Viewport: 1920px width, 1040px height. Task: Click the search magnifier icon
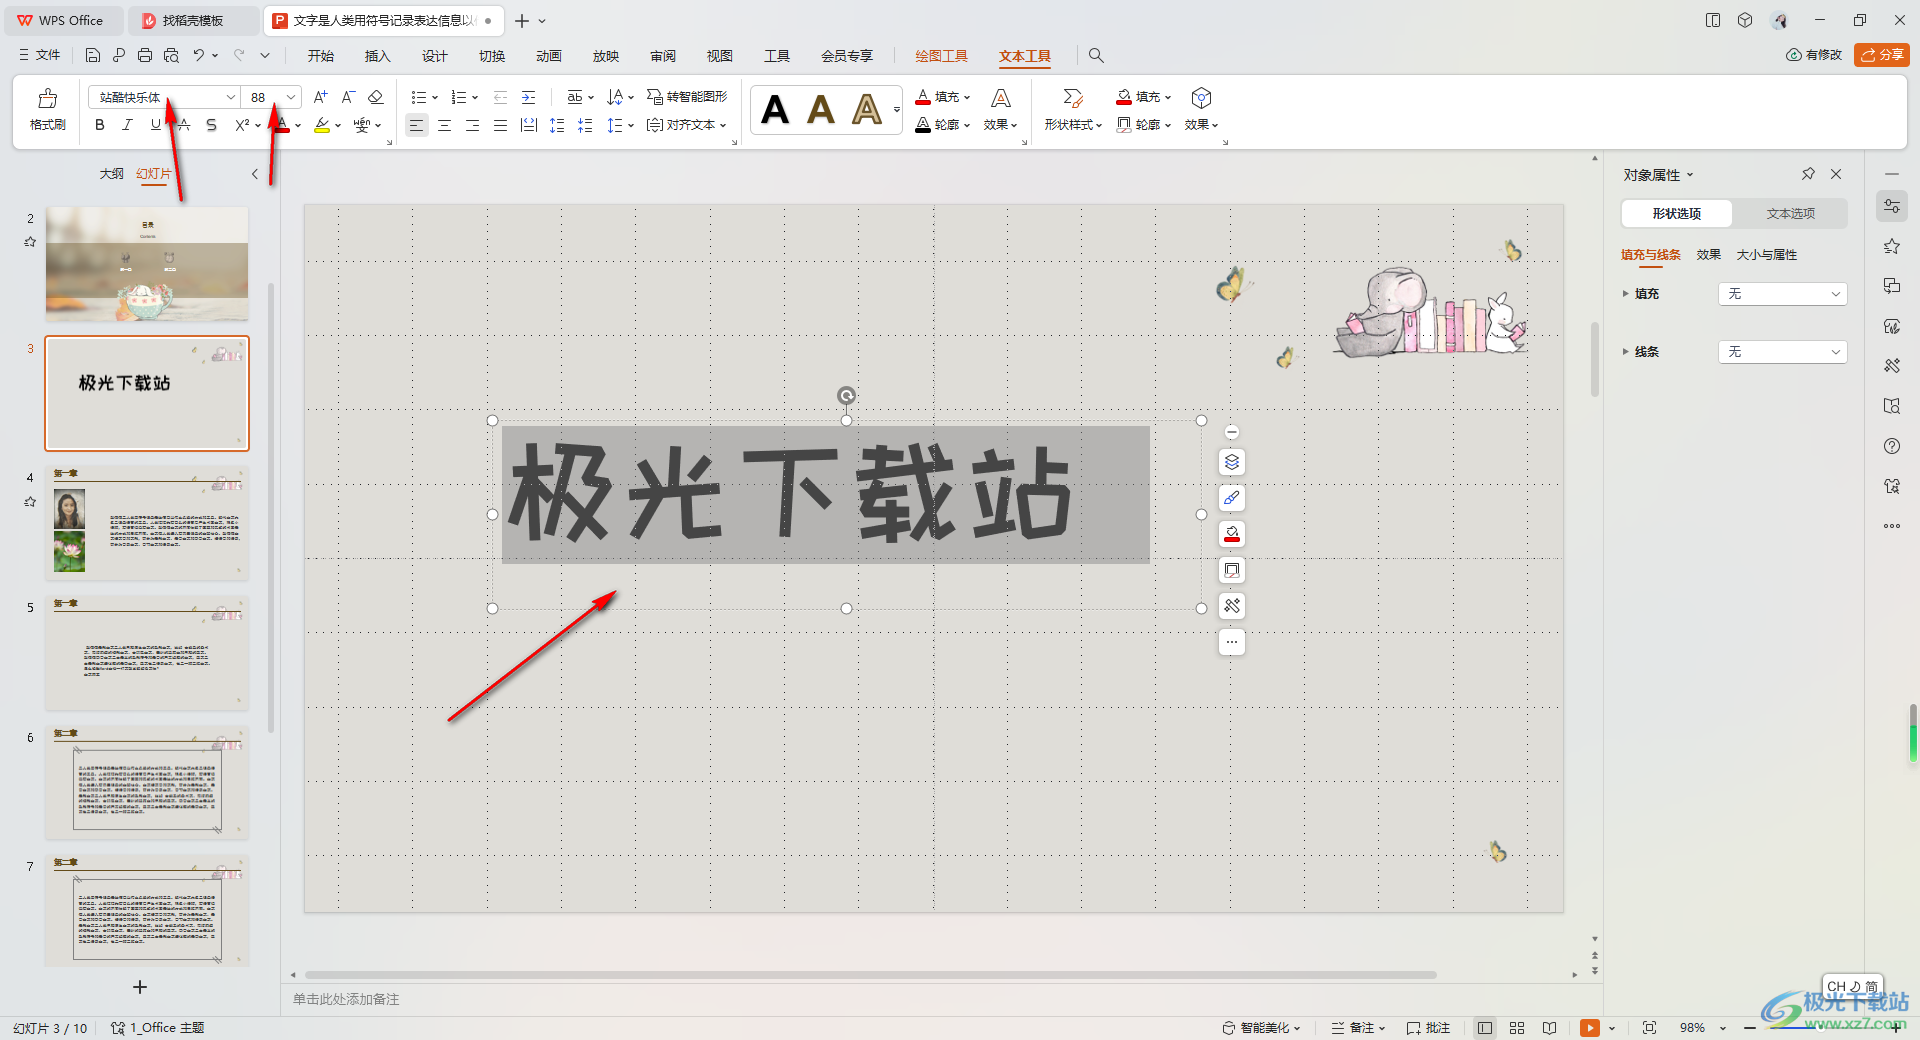pos(1096,56)
